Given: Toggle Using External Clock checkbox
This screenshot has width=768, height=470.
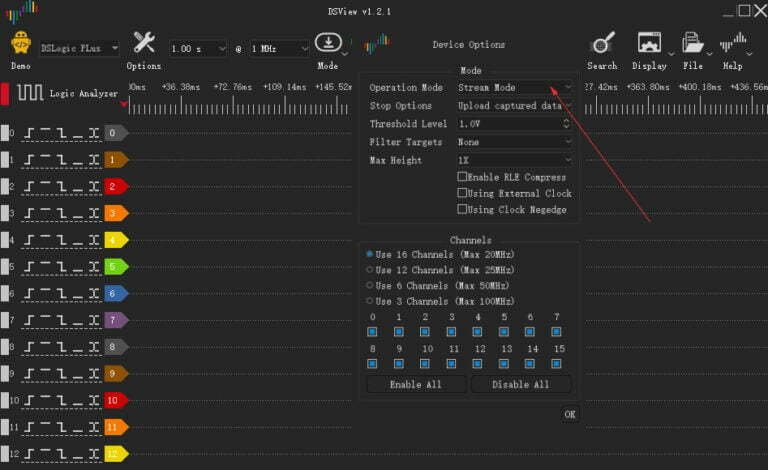Looking at the screenshot, I should [462, 193].
